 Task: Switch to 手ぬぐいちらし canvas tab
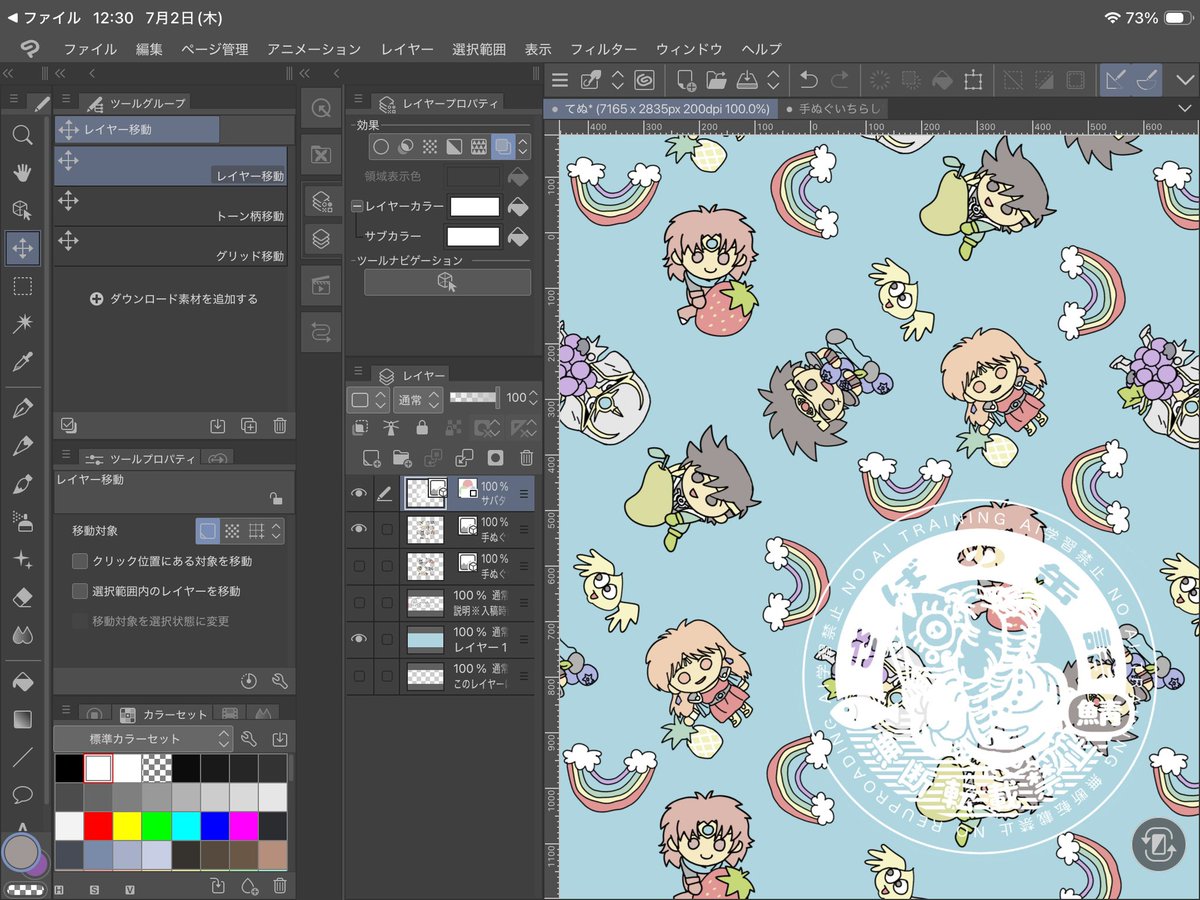(x=832, y=108)
